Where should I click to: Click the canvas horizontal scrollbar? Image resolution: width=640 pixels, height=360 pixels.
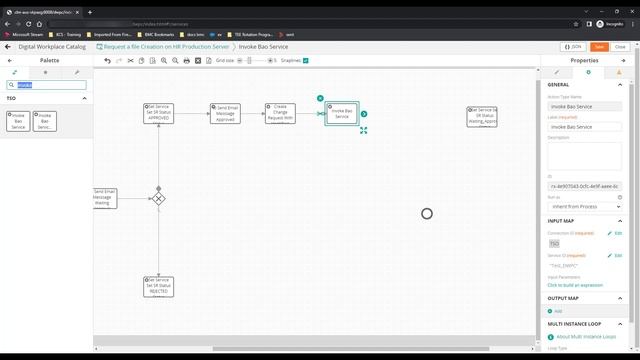(x=351, y=349)
